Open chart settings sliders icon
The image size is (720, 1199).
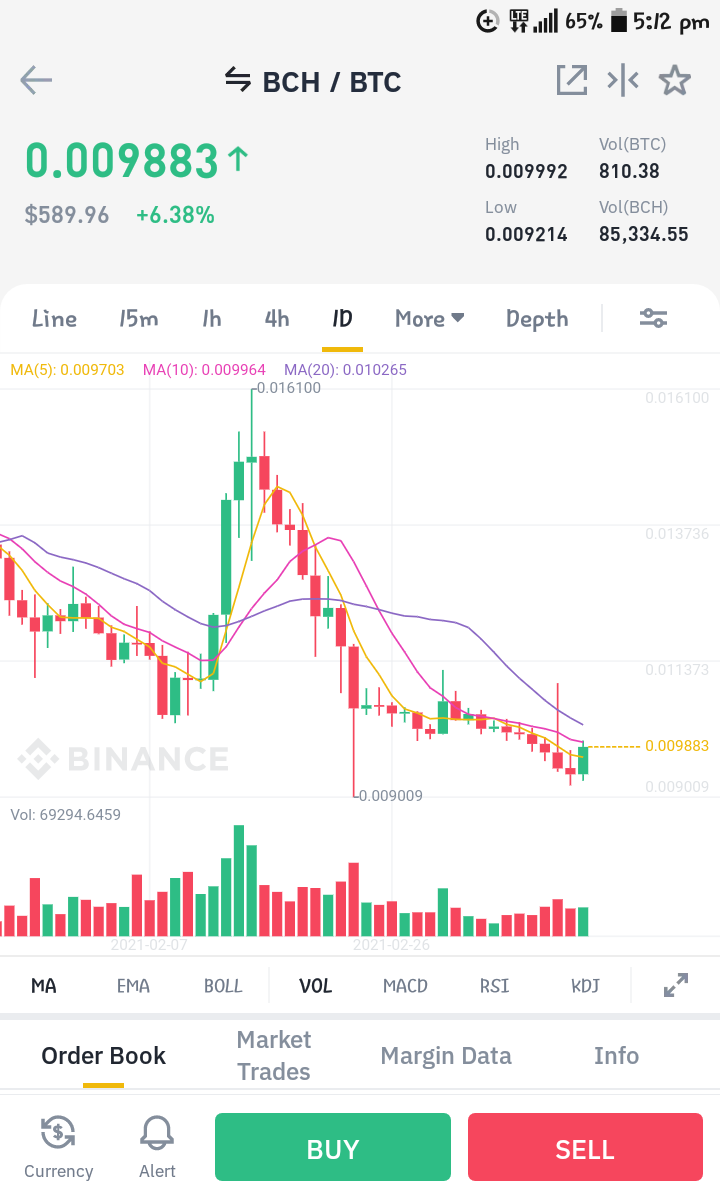[654, 318]
